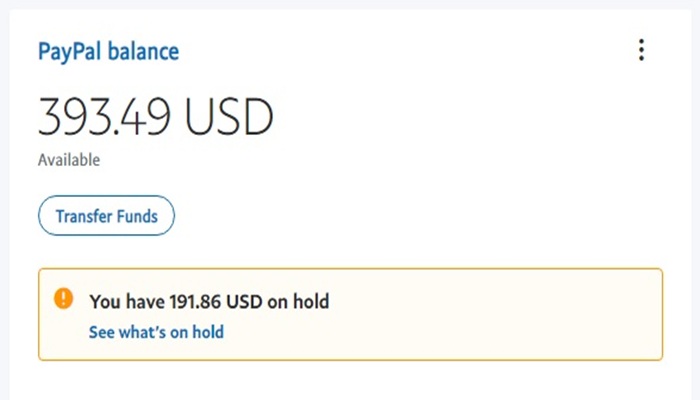View held funds details via the blue link
The image size is (700, 400).
pyautogui.click(x=156, y=332)
